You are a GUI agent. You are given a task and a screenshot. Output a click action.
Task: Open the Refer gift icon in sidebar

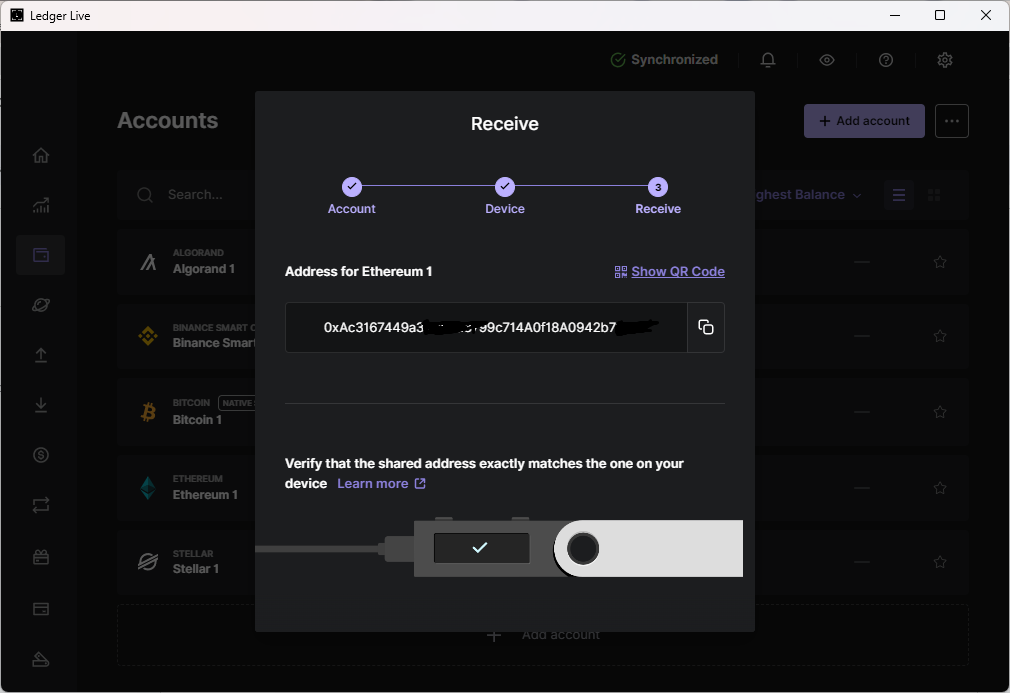point(41,557)
